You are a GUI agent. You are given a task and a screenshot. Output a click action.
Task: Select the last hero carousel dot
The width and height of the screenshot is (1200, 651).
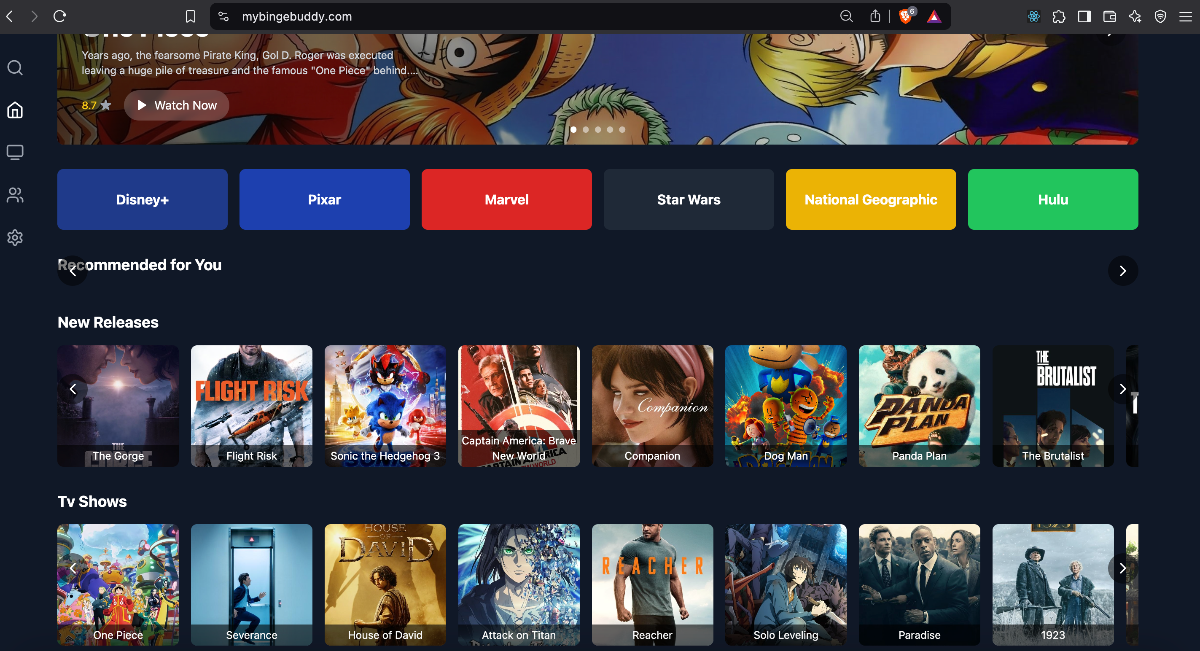622,130
